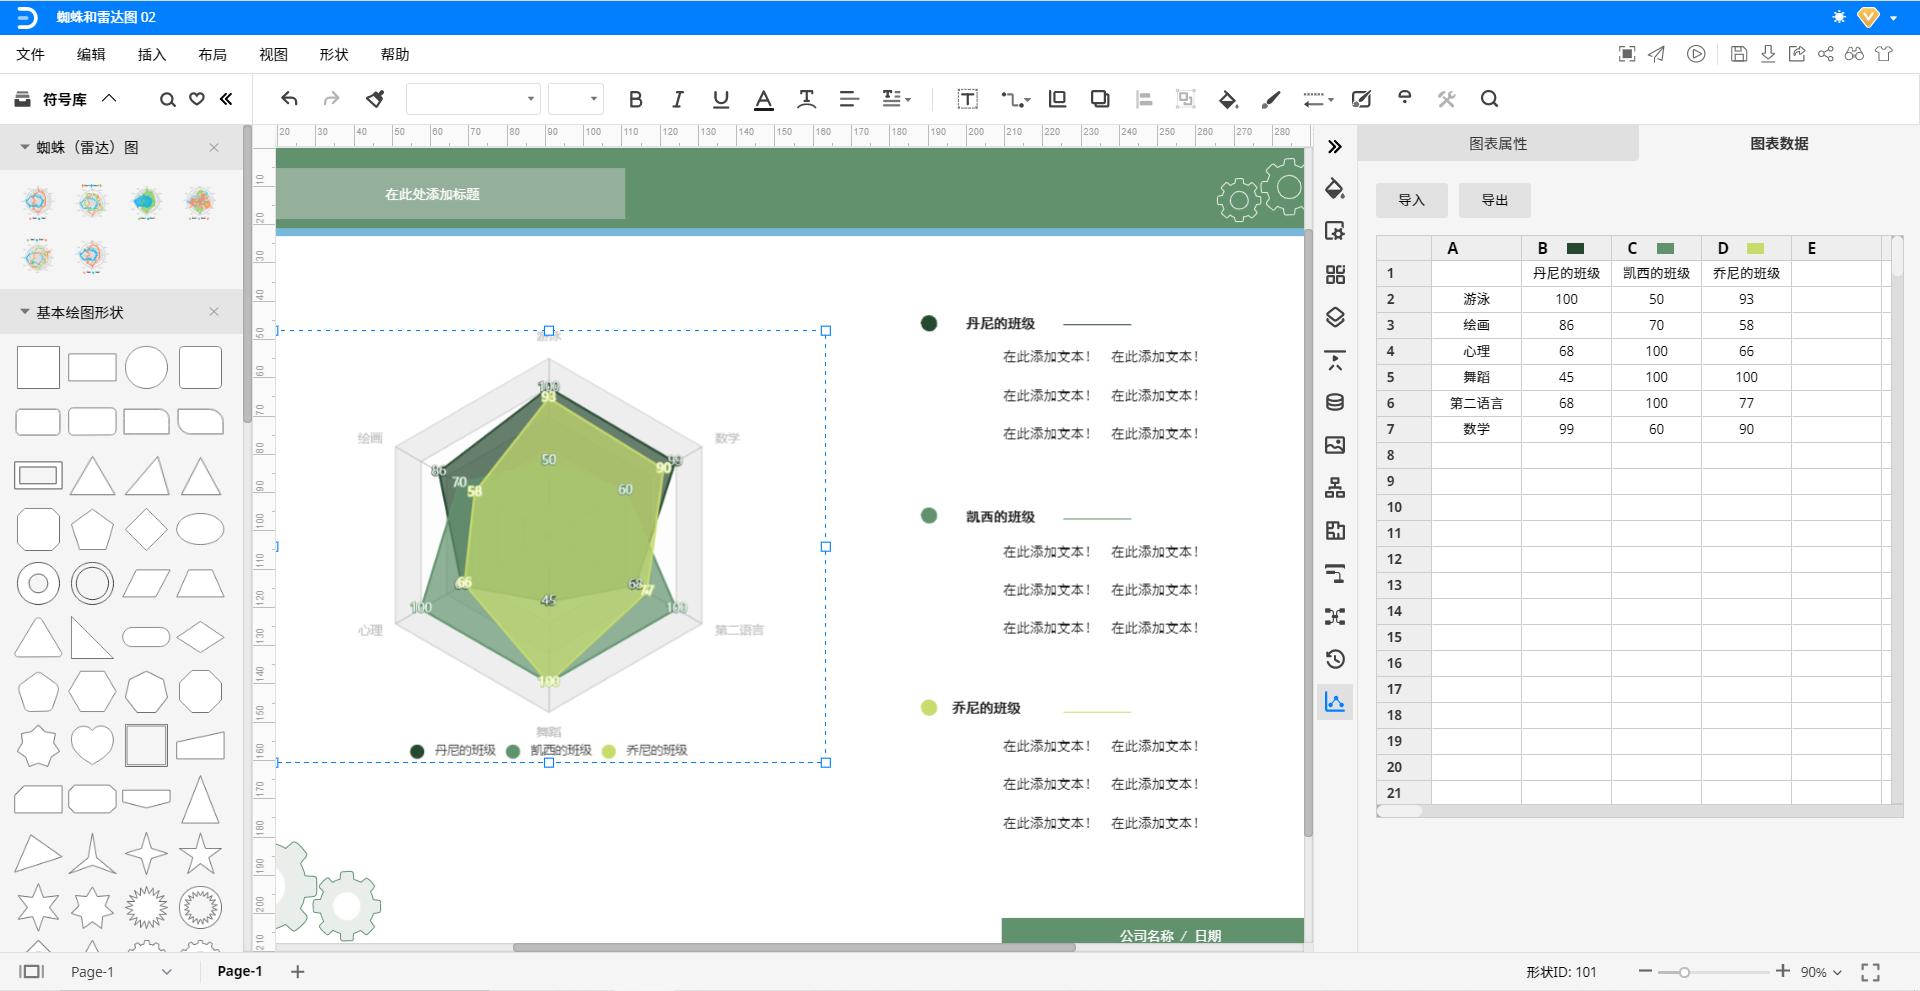Collapse the 基本绘图形状 section
1920x991 pixels.
[x=25, y=312]
